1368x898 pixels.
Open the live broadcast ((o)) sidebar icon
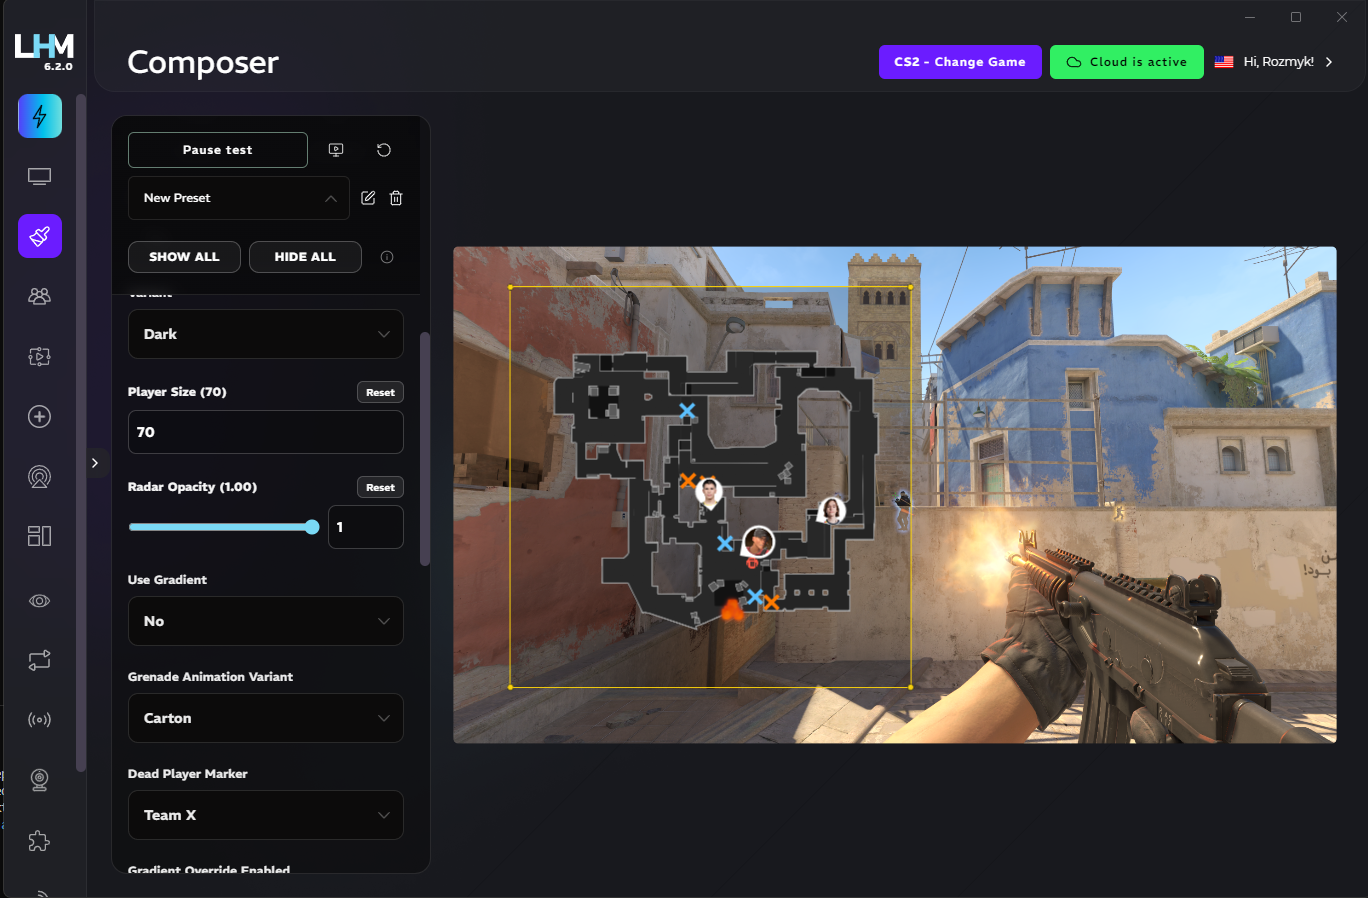[40, 719]
